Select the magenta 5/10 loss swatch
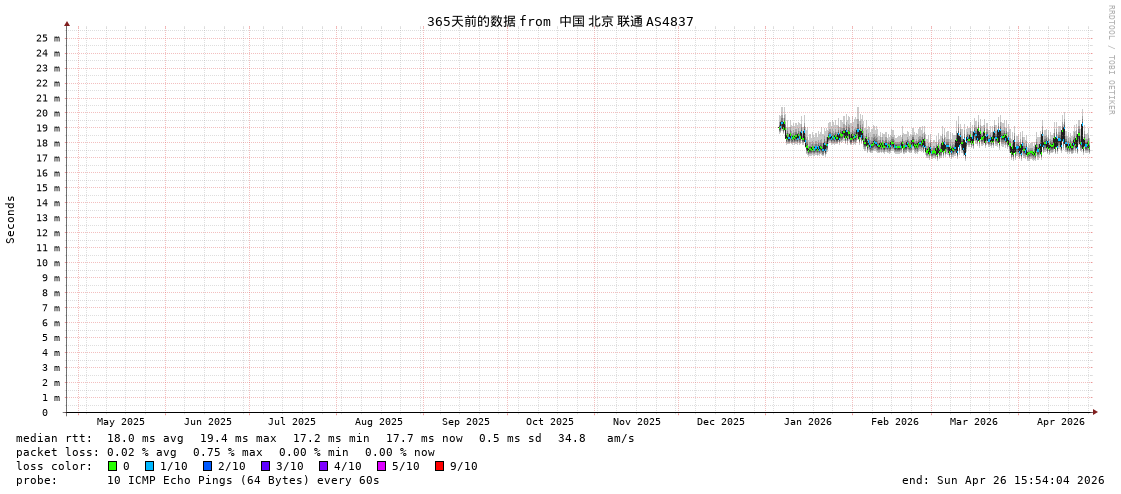Viewport: 1121px width, 494px height. pos(381,466)
